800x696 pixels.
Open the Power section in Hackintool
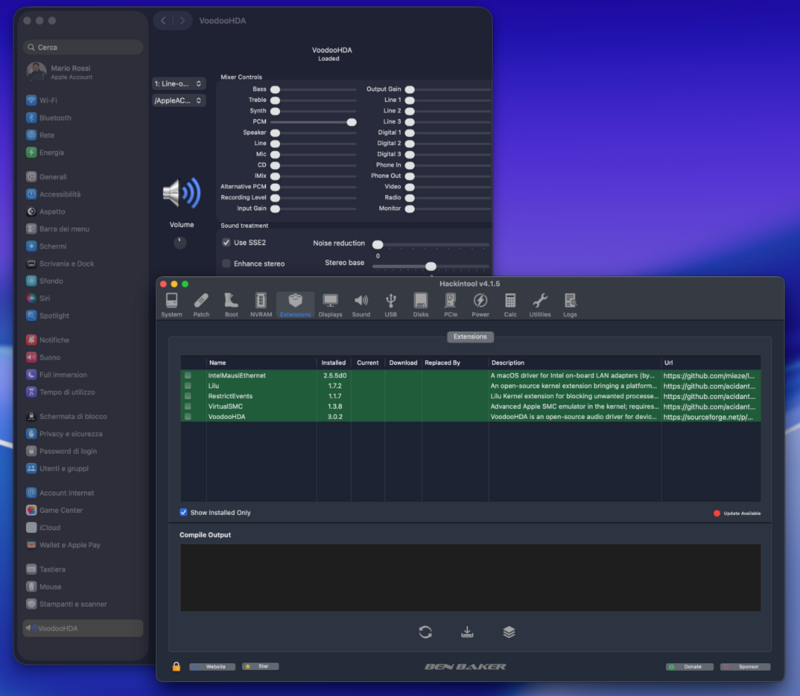pyautogui.click(x=480, y=305)
